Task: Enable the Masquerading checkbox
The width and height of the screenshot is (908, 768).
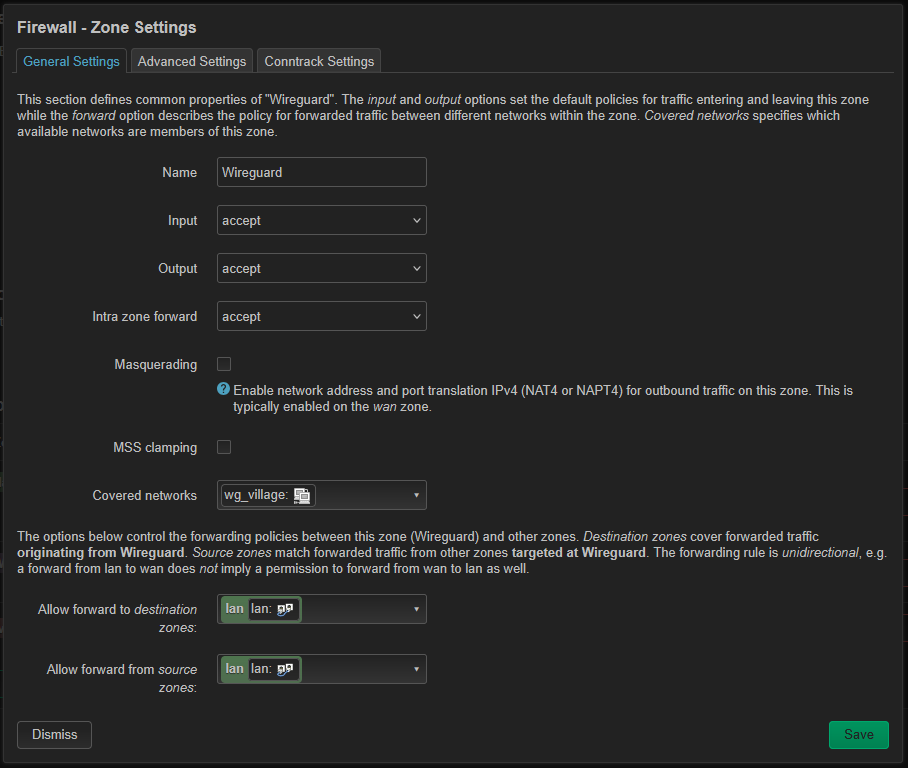Action: pos(224,364)
